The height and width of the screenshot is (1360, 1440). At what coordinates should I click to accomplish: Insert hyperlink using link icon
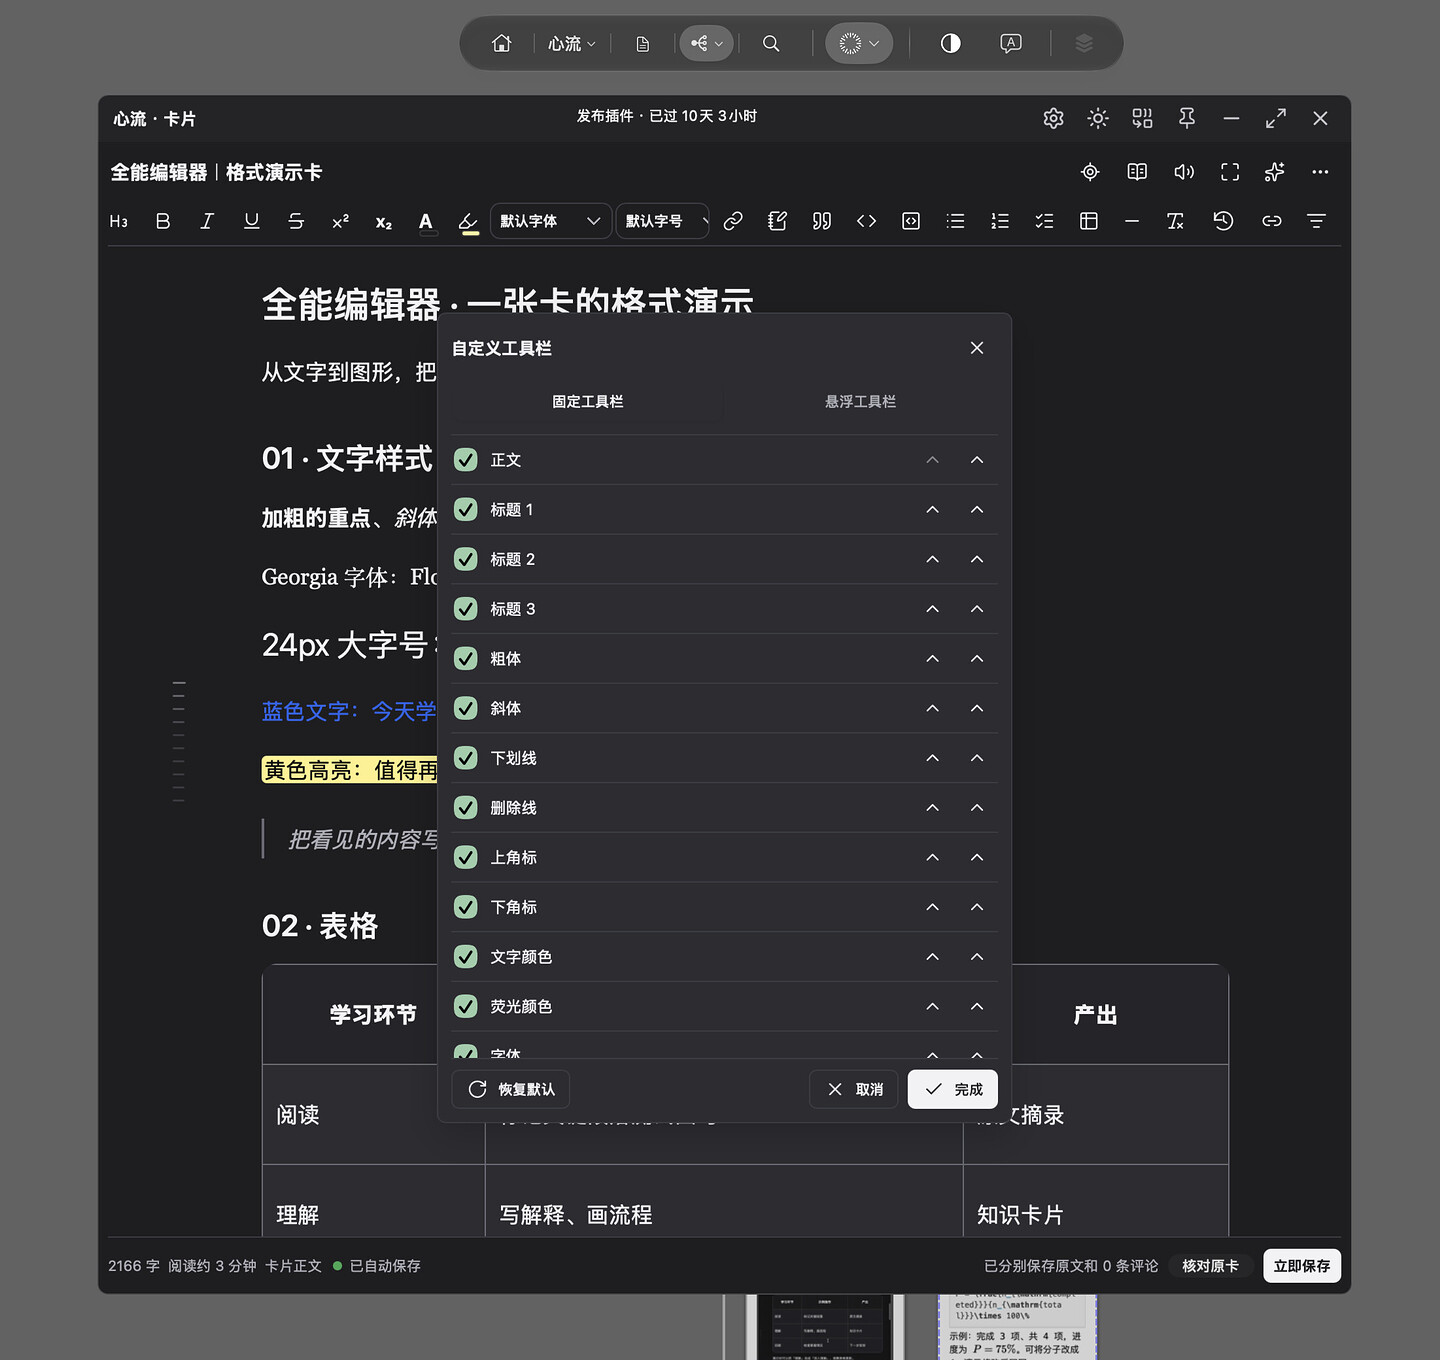click(733, 221)
